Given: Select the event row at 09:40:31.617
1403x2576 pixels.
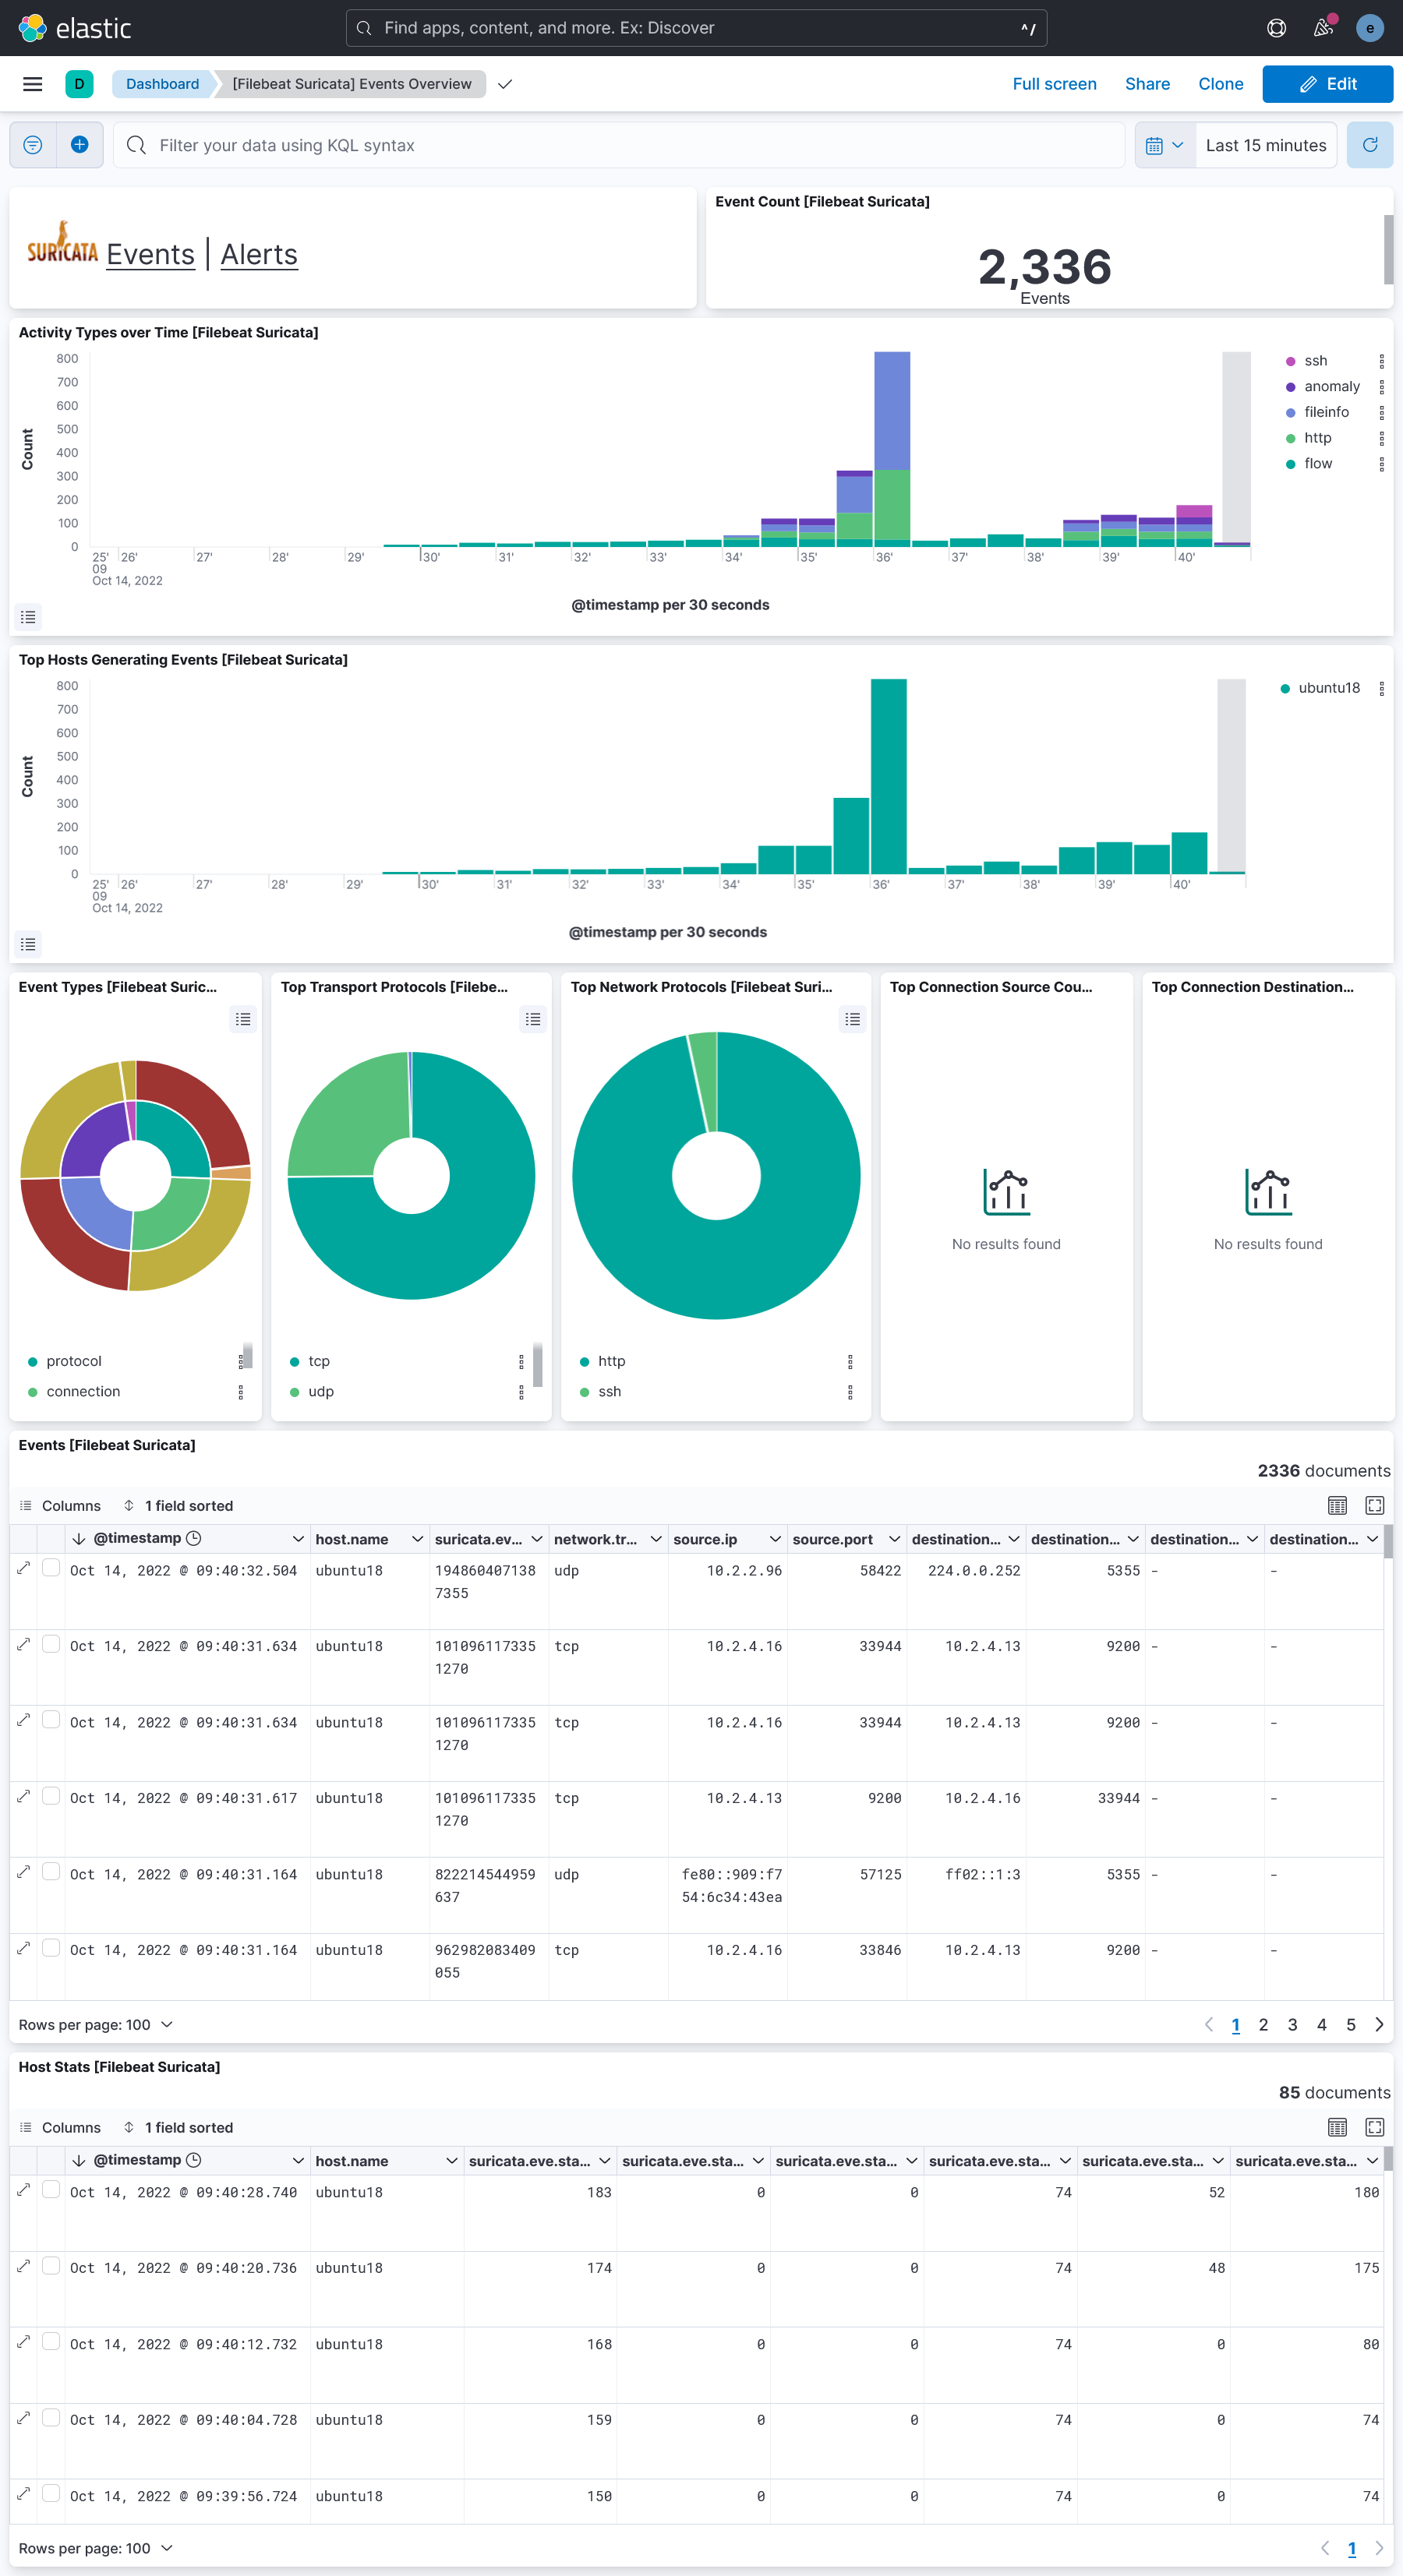Looking at the screenshot, I should 51,1796.
